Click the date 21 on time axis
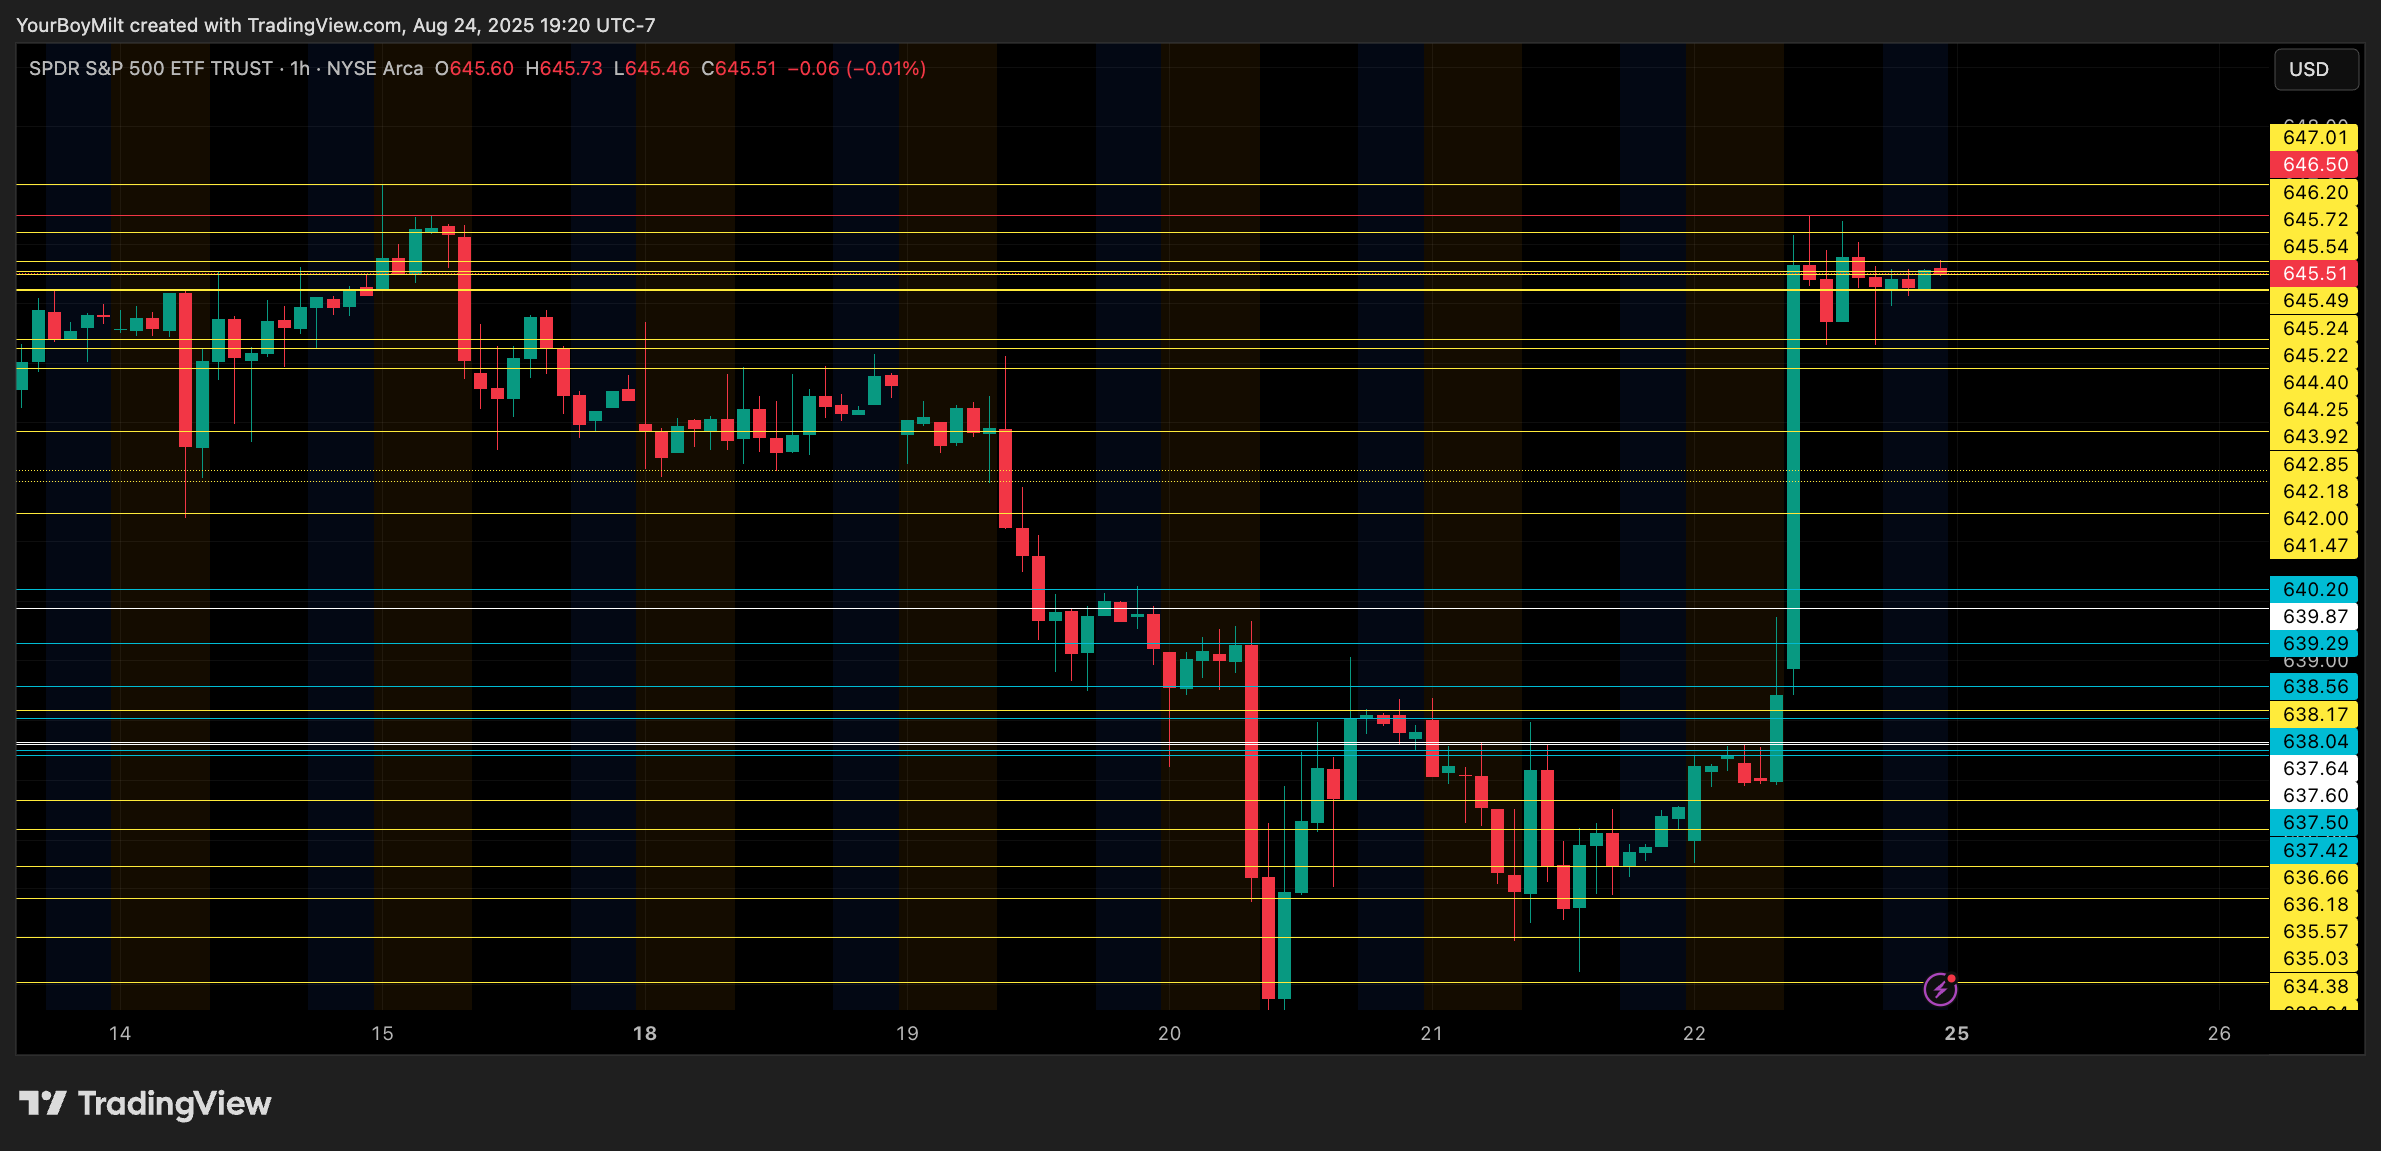This screenshot has width=2381, height=1151. tap(1431, 1033)
